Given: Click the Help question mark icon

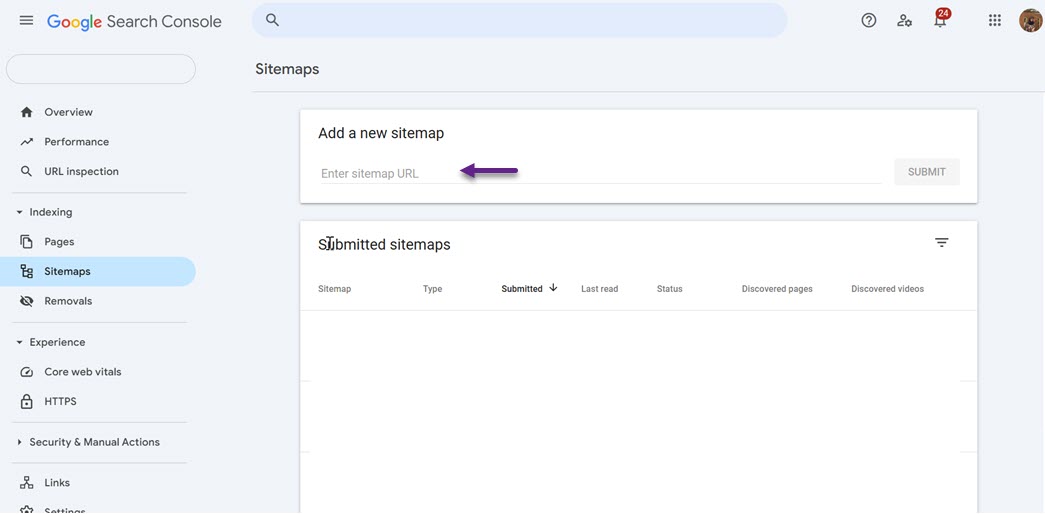Looking at the screenshot, I should [x=869, y=21].
